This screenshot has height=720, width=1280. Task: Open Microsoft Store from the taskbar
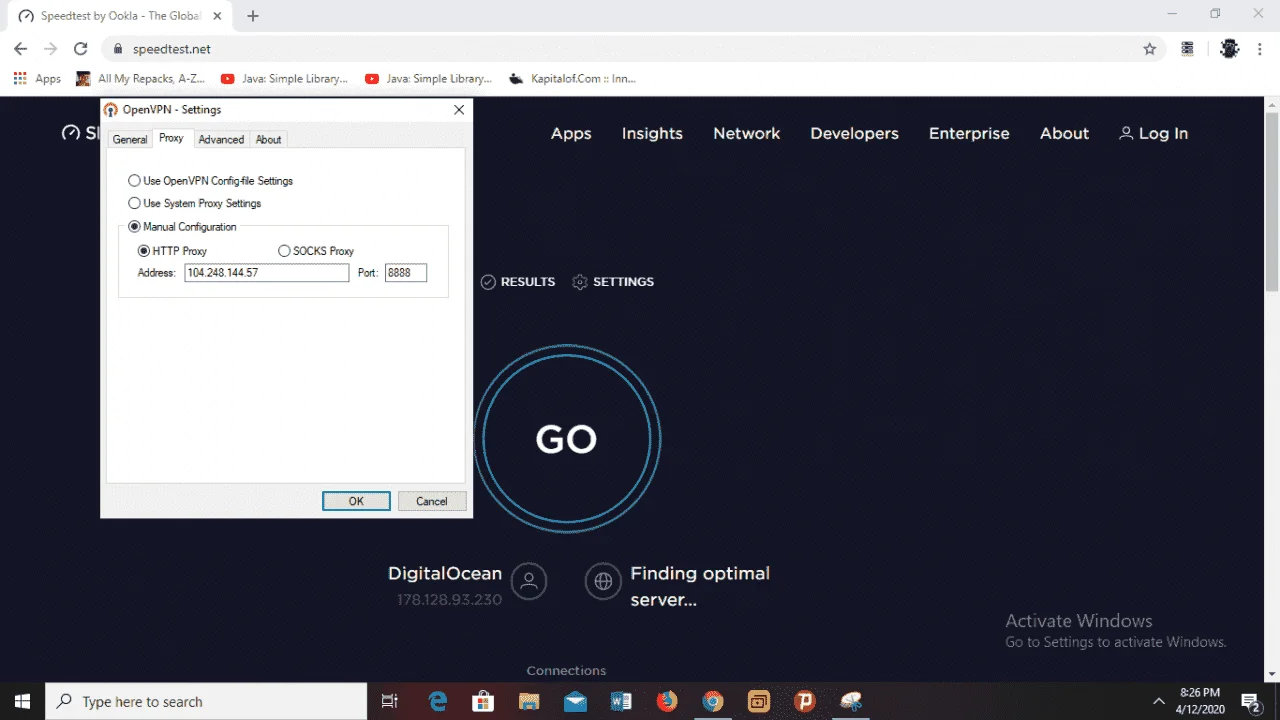click(x=483, y=701)
